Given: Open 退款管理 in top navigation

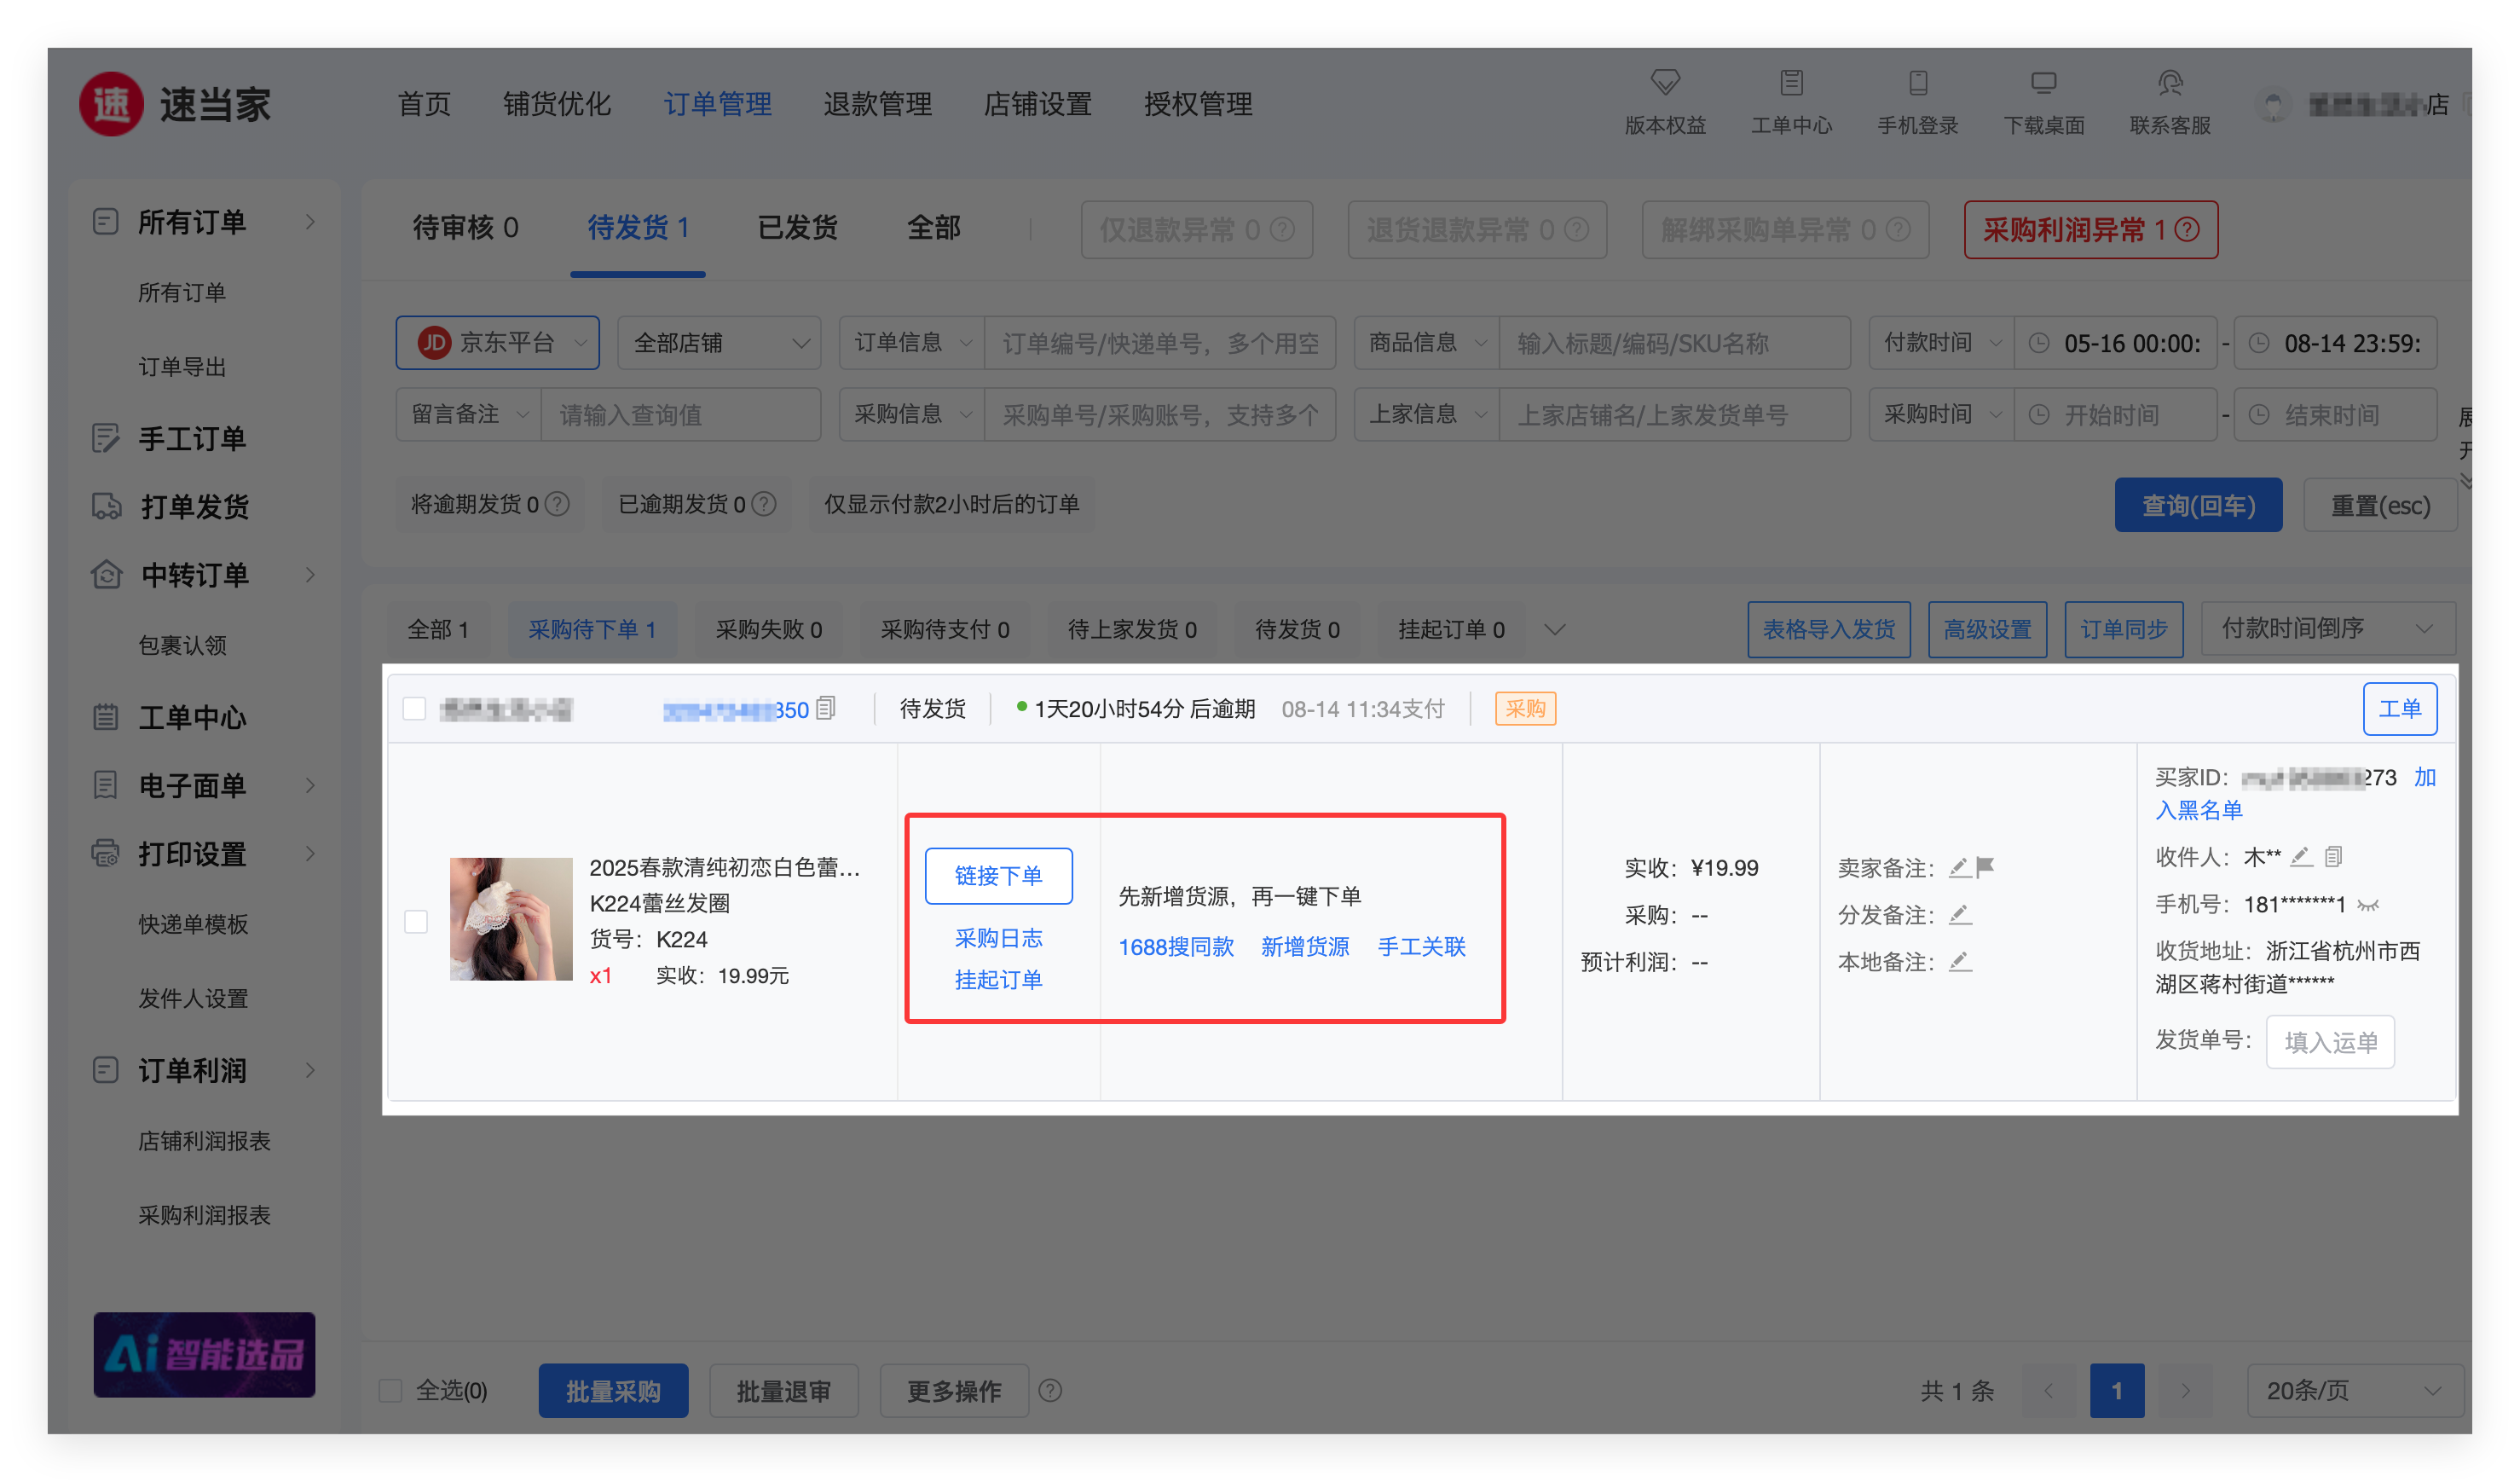Looking at the screenshot, I should pos(877,104).
